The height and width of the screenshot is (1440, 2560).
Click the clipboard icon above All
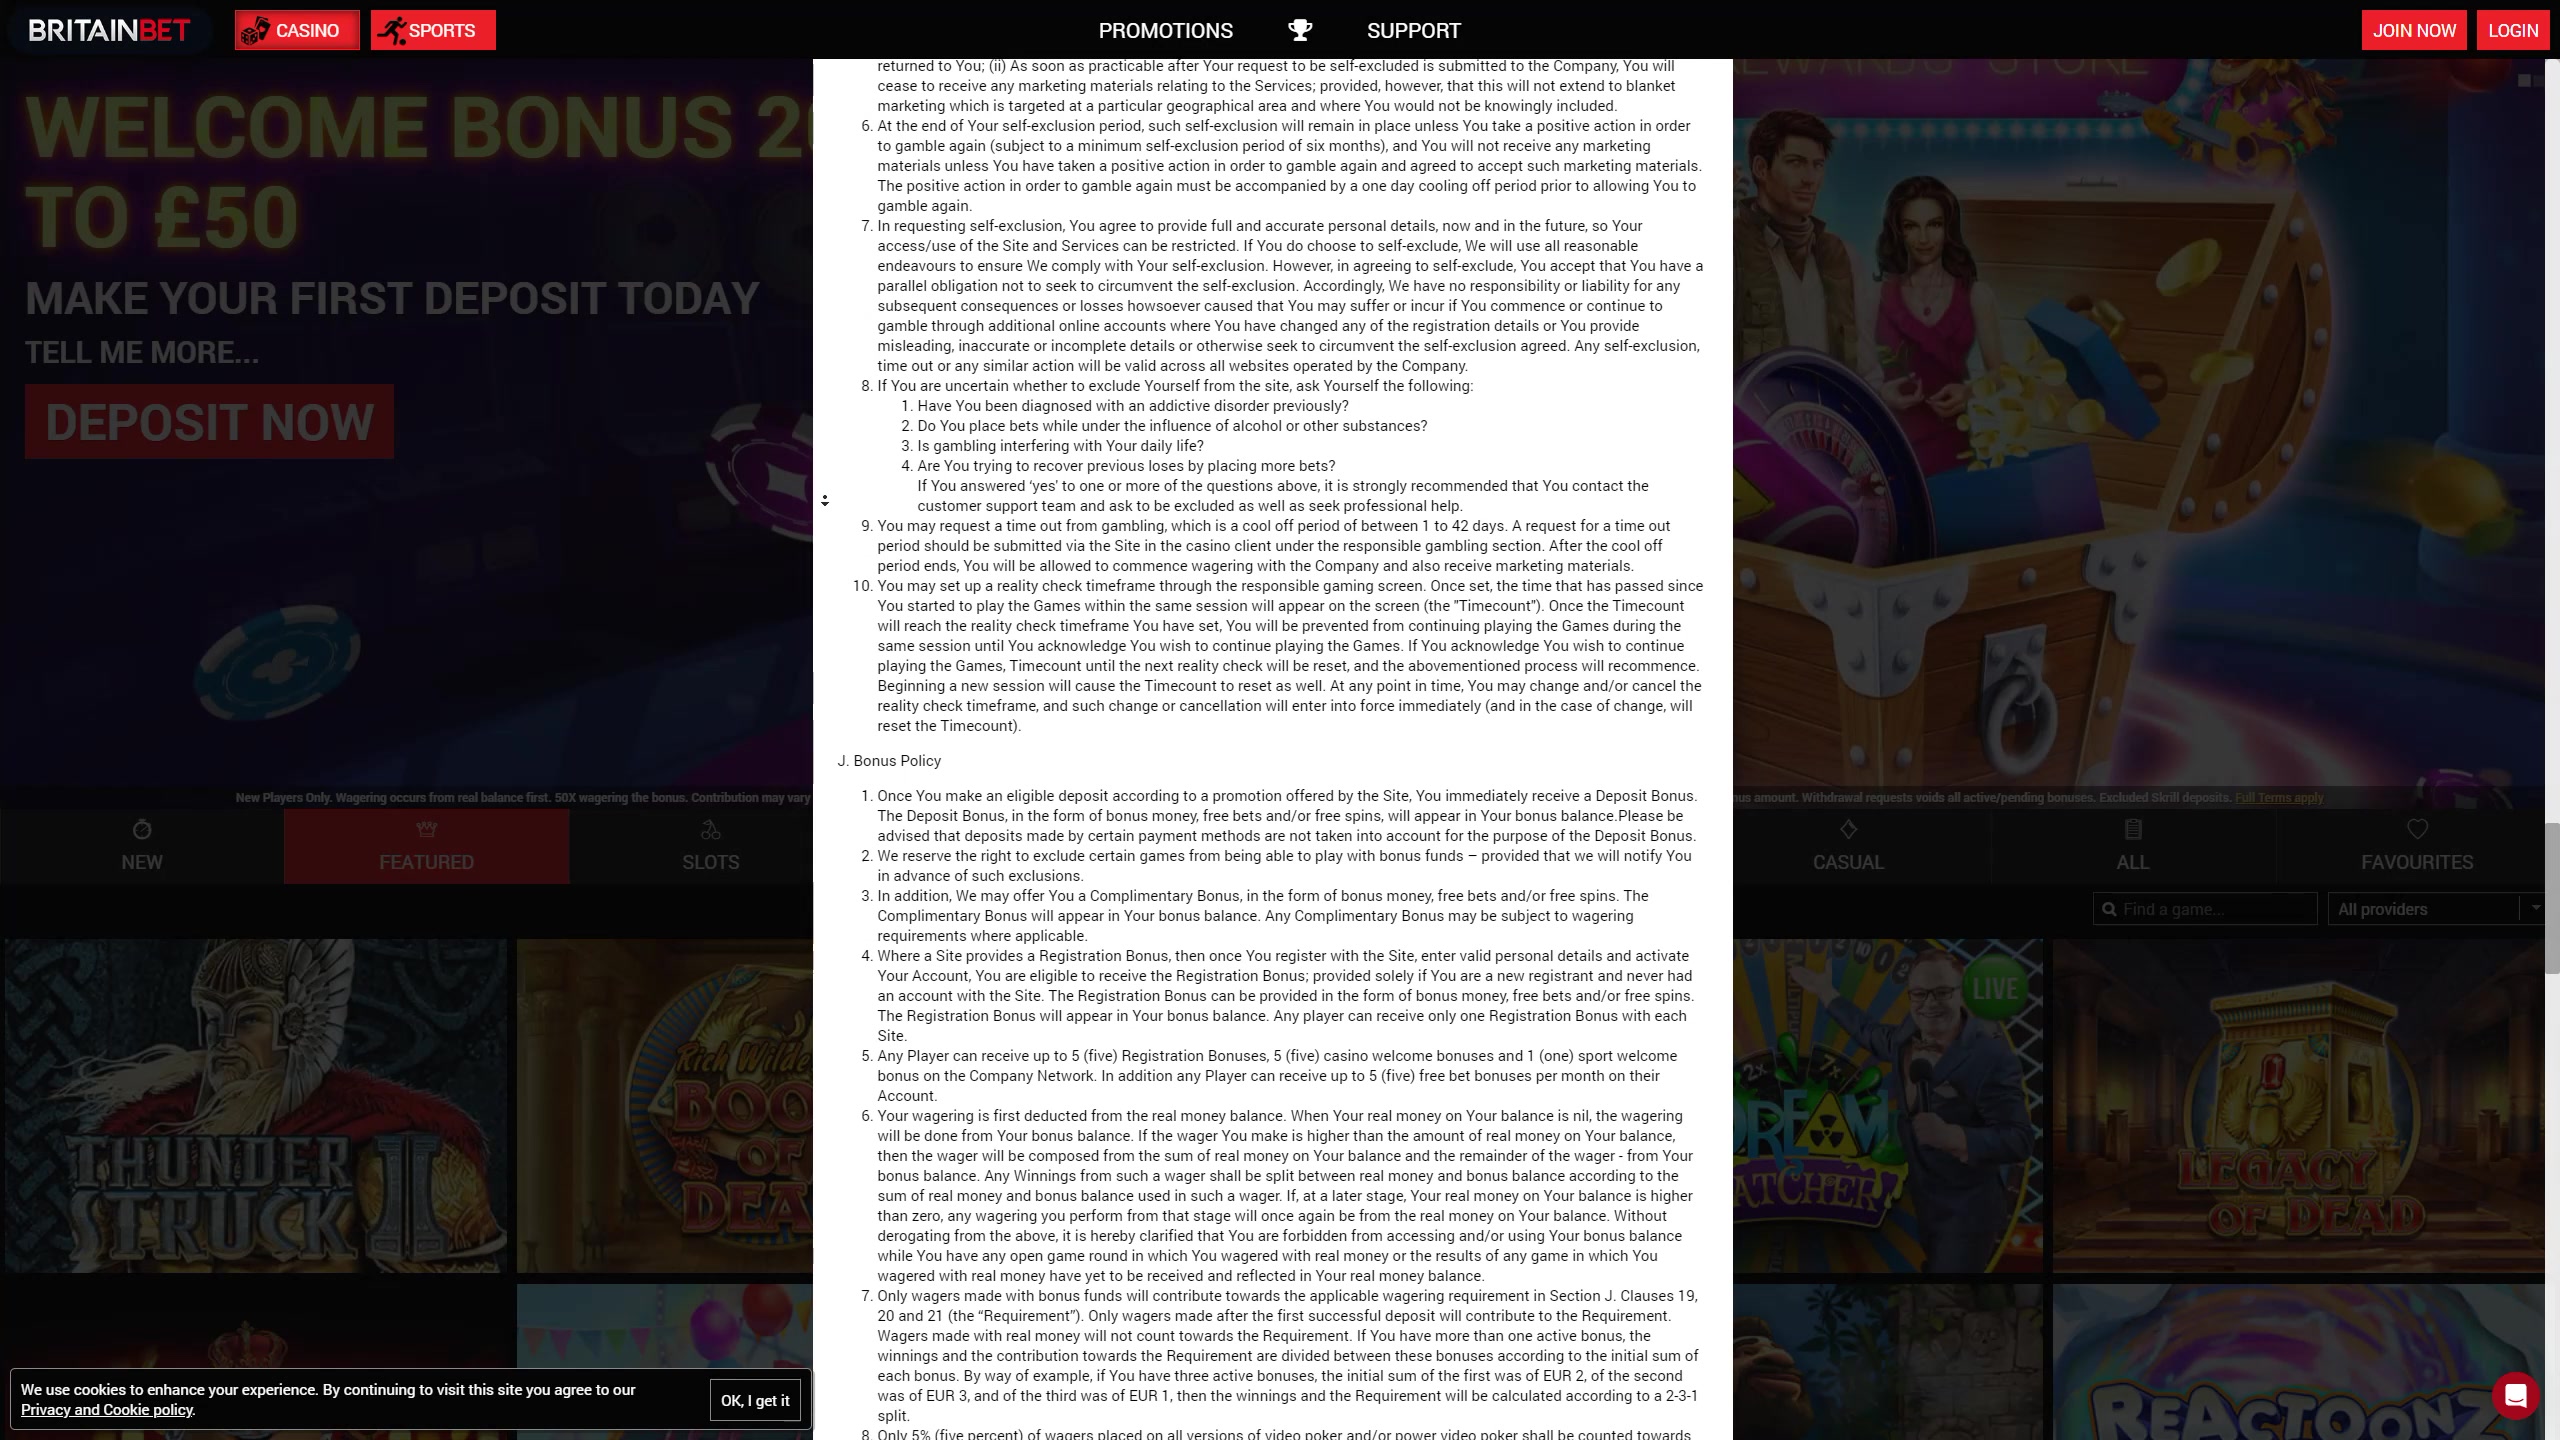2132,829
